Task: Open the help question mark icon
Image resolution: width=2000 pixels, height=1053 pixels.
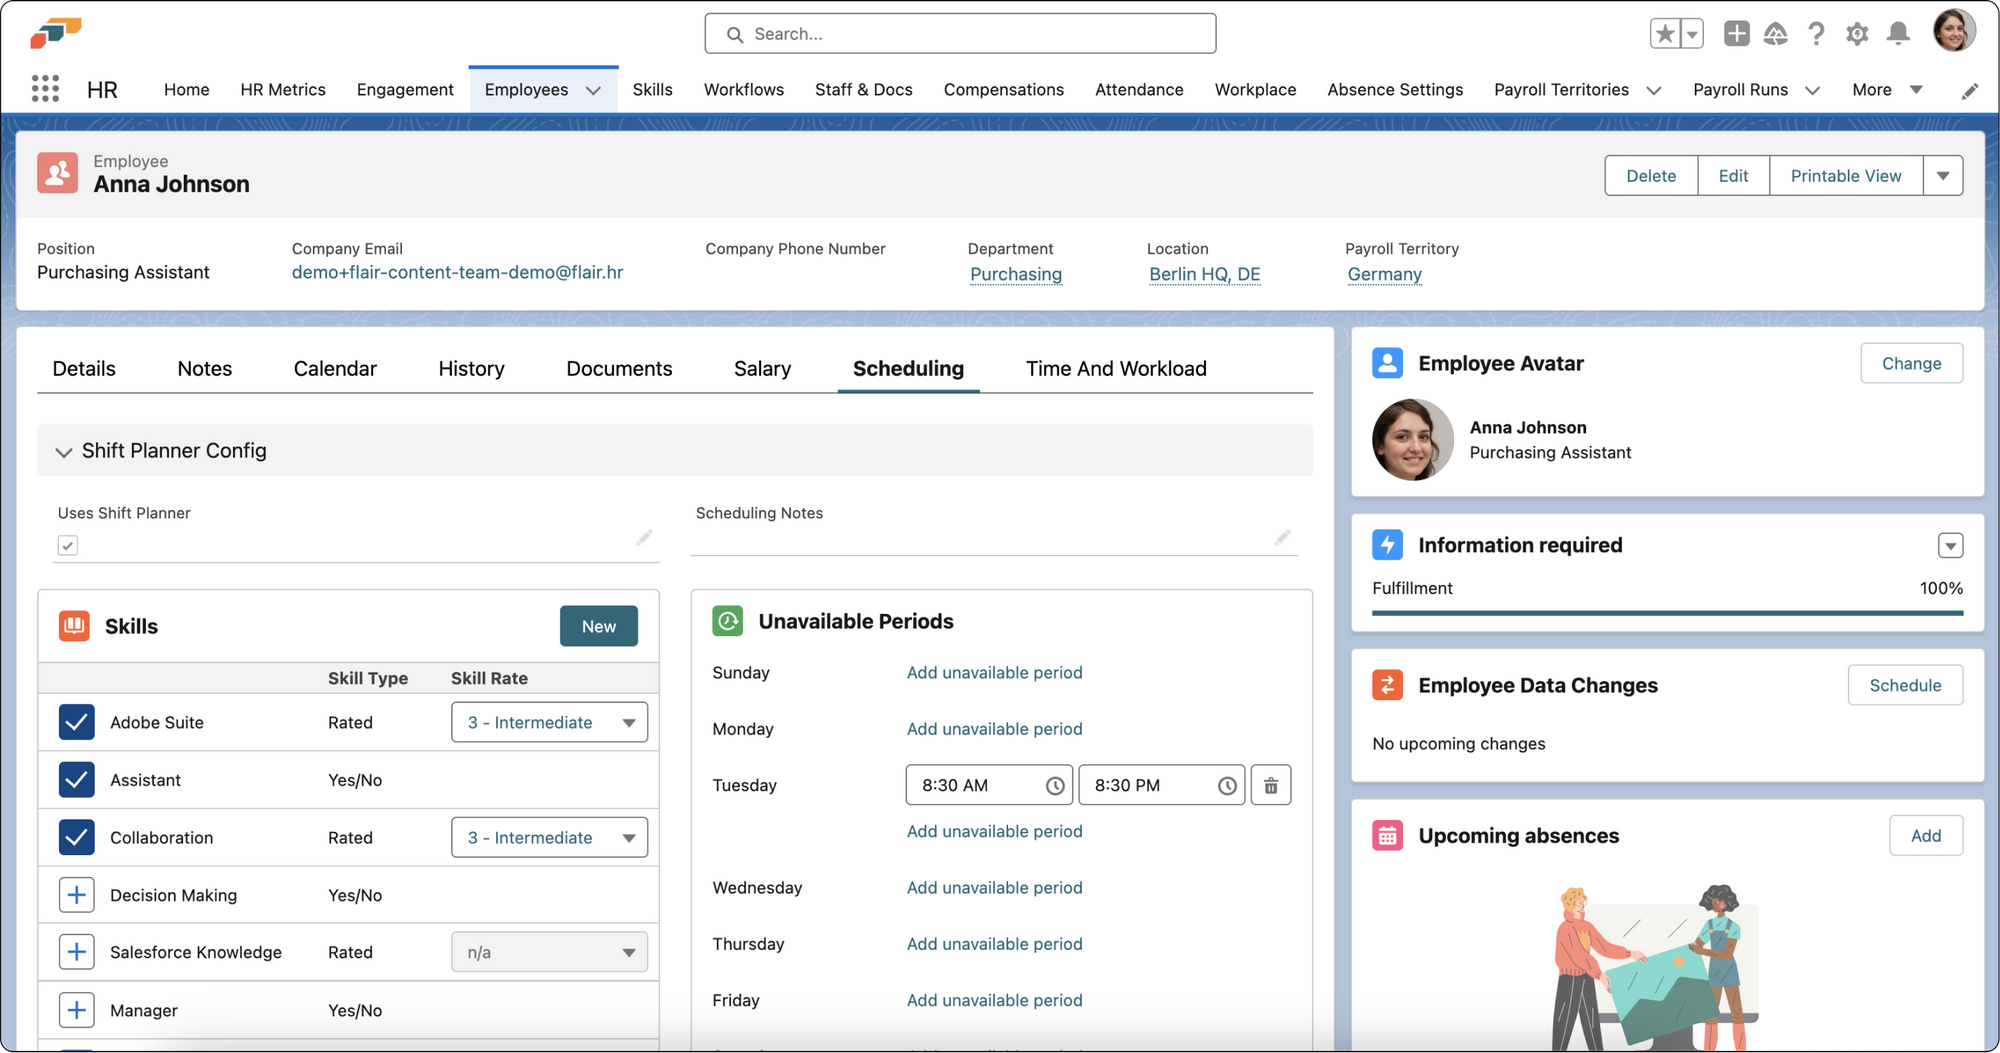Action: [x=1816, y=34]
